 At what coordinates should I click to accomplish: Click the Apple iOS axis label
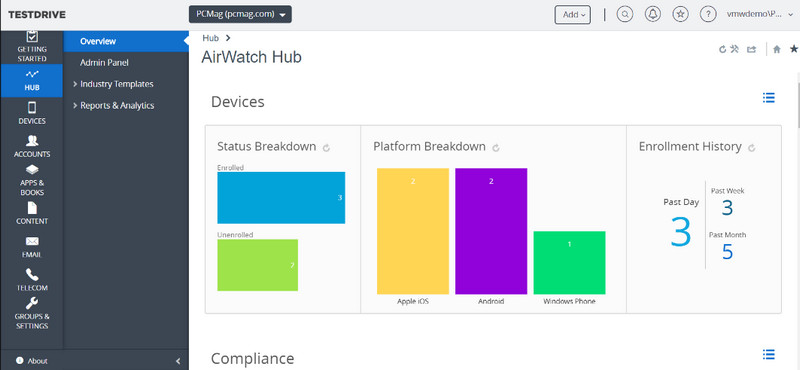pos(413,302)
